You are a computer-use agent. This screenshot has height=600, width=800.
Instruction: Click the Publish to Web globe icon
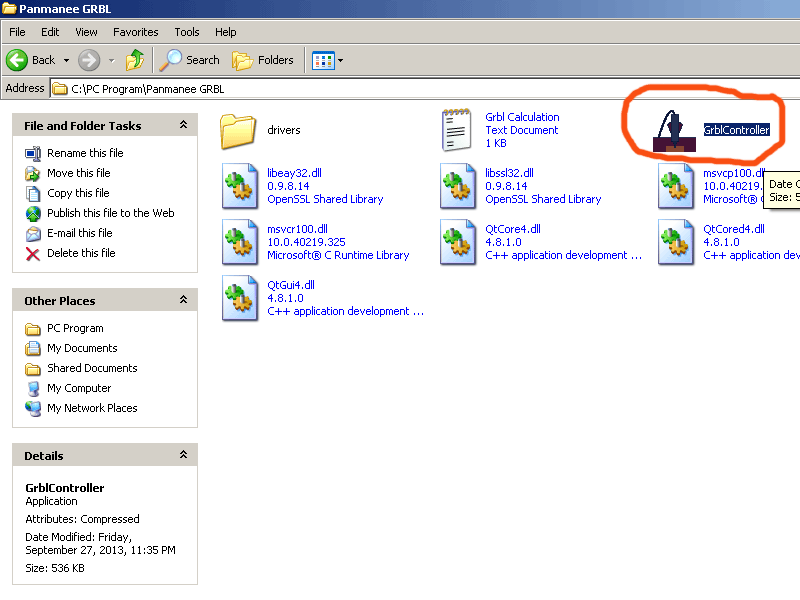pos(33,214)
